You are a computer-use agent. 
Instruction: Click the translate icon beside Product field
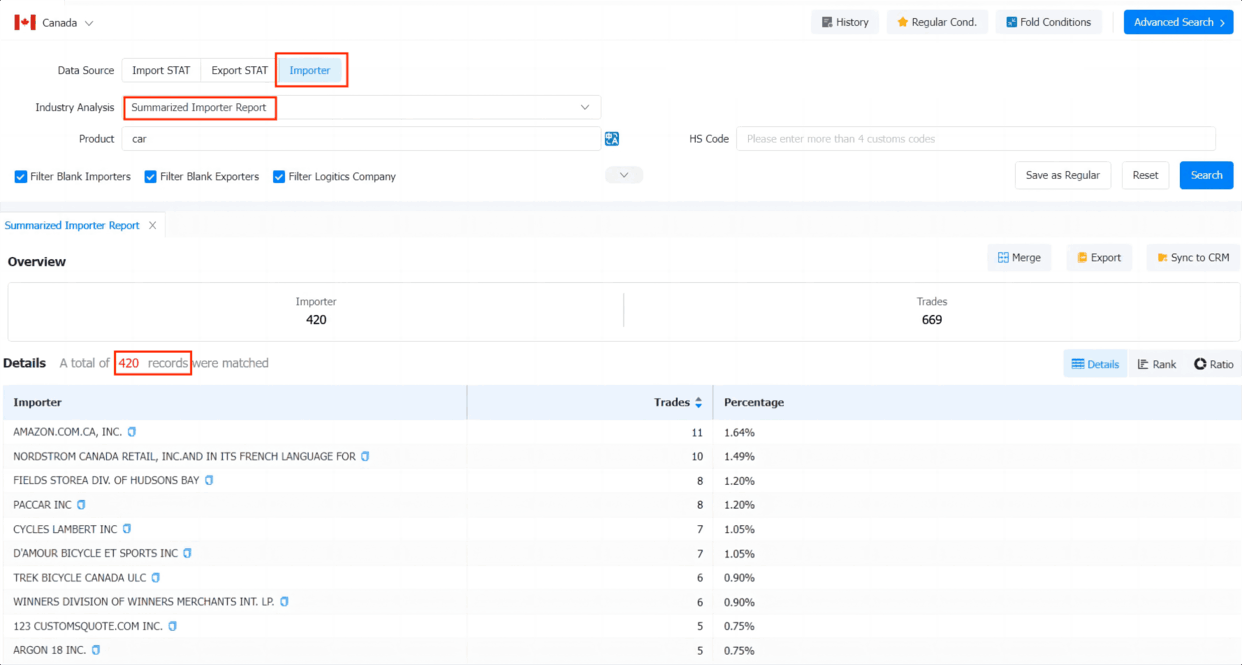(612, 139)
